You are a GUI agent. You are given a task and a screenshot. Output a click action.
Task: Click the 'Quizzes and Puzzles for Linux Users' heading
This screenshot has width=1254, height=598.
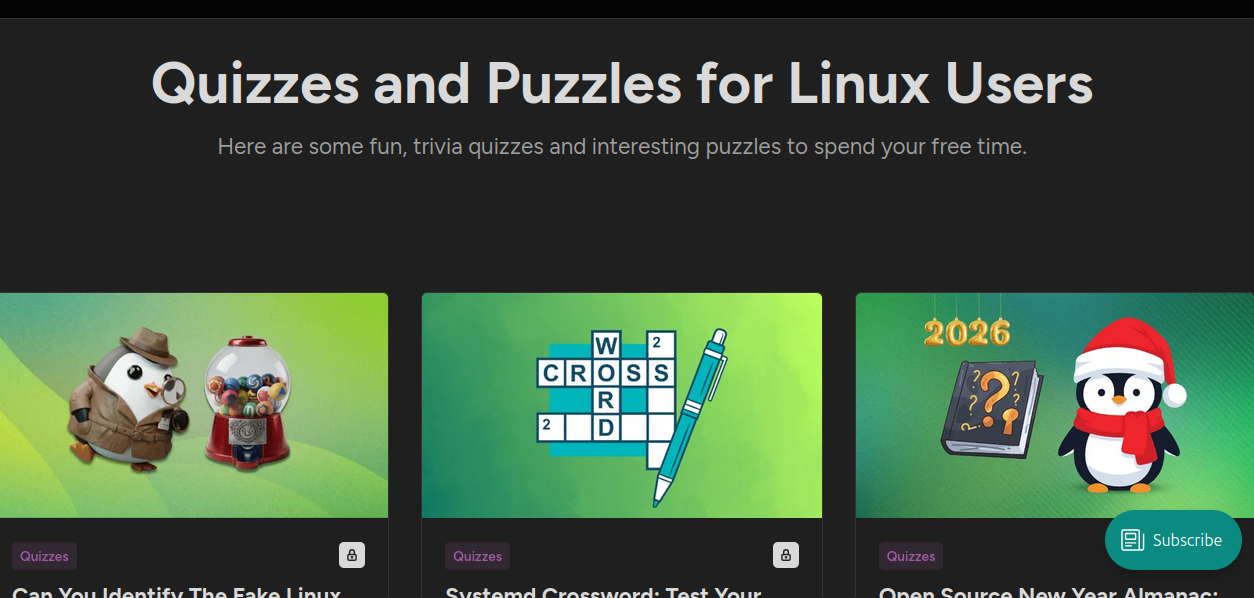pyautogui.click(x=622, y=83)
